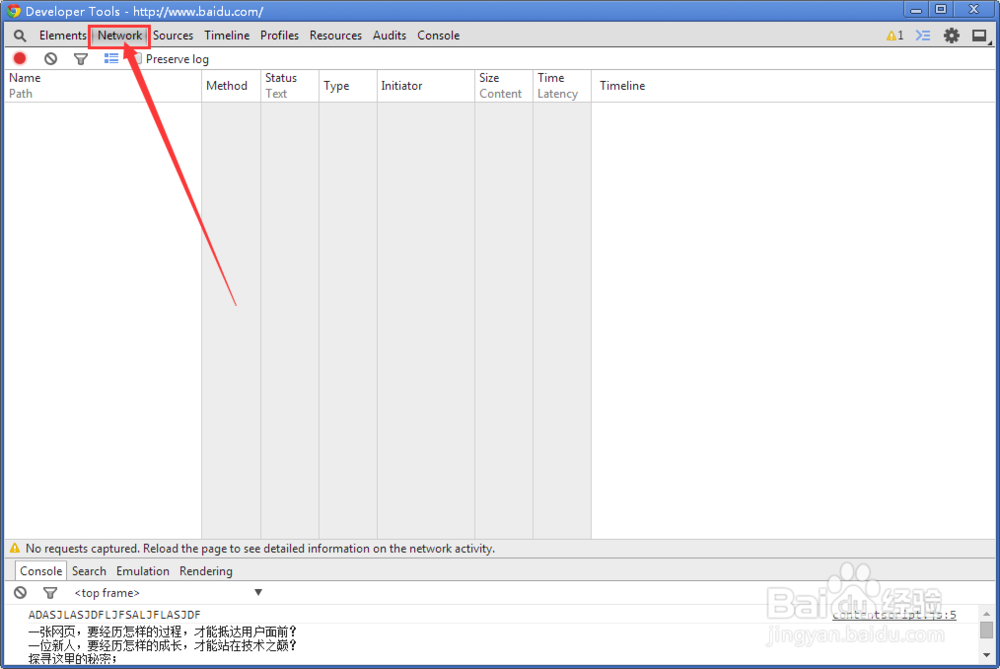The height and width of the screenshot is (669, 1000).
Task: Click the Preserve log label
Action: (x=177, y=59)
